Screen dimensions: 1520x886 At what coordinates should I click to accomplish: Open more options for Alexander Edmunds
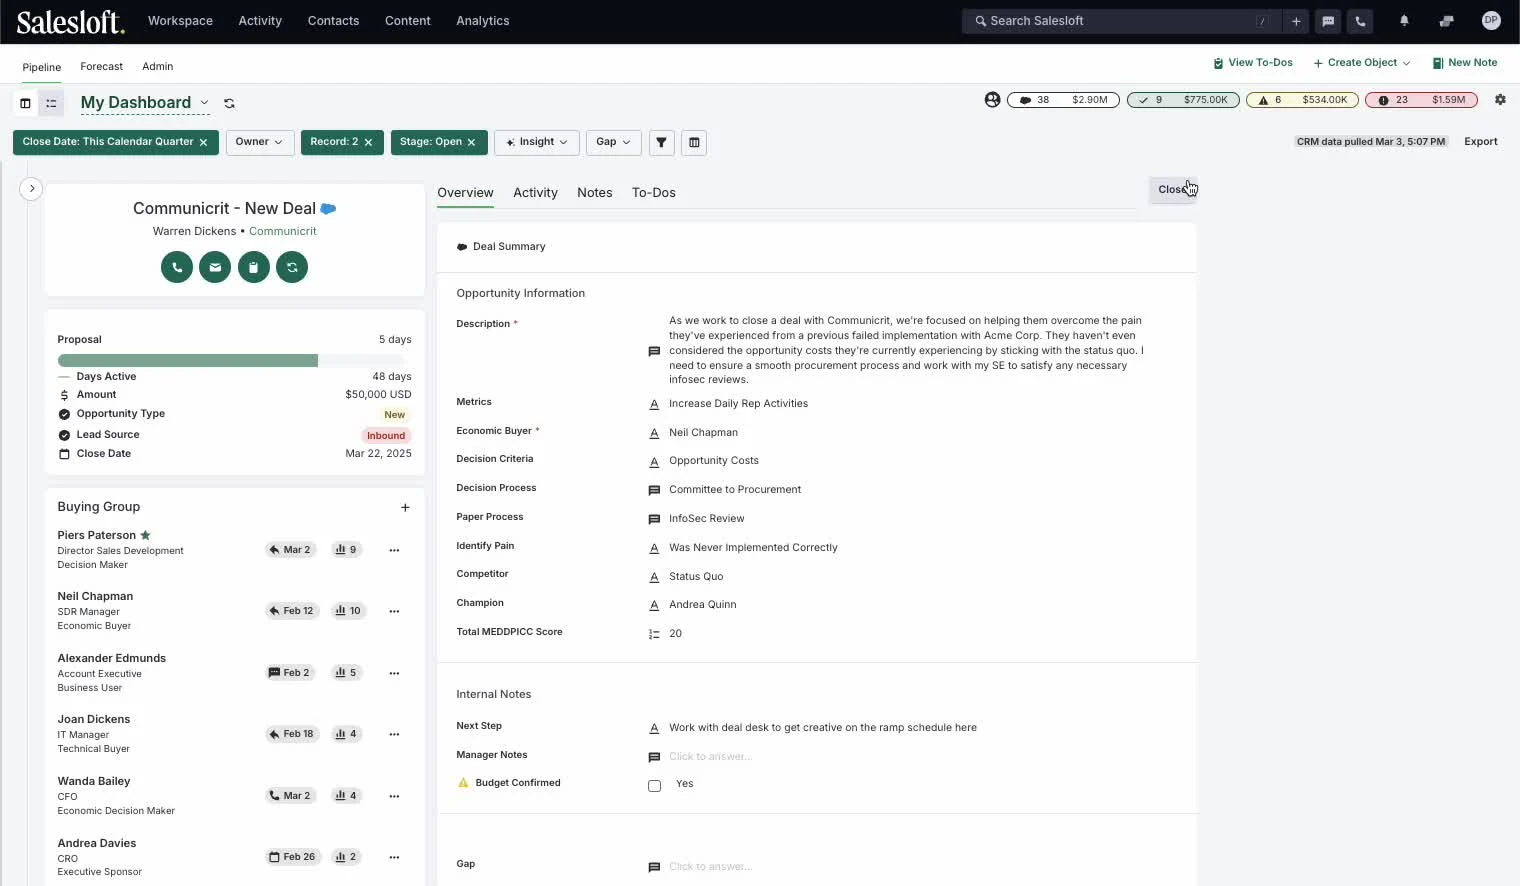click(394, 673)
